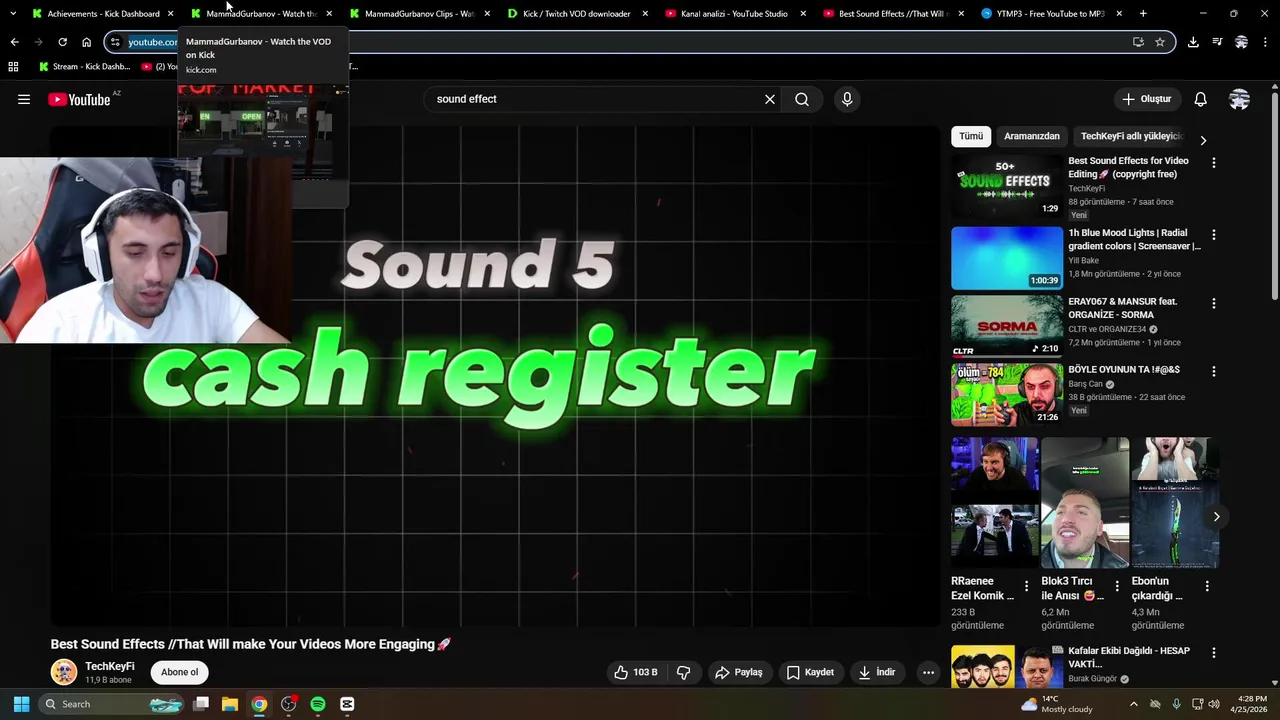Switch to Achievements - Kick Dashboard tab
This screenshot has width=1280, height=720.
103,14
